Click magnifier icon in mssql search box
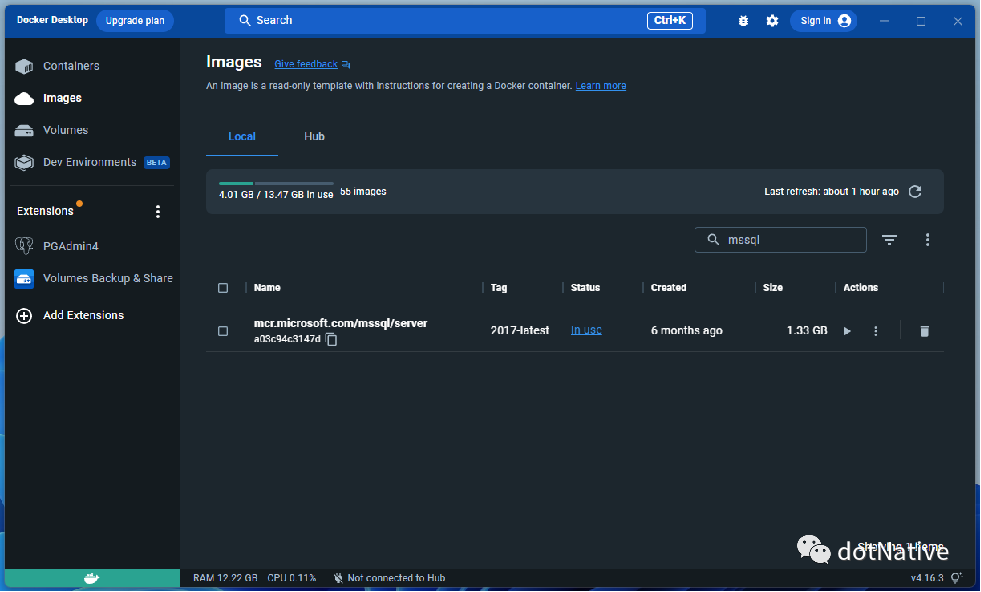The image size is (981, 592). pyautogui.click(x=713, y=240)
